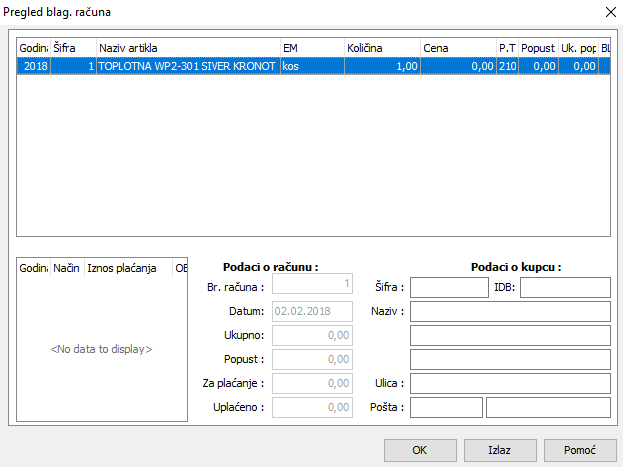The width and height of the screenshot is (623, 467).
Task: Click the first Pošta postal code field
Action: [446, 408]
